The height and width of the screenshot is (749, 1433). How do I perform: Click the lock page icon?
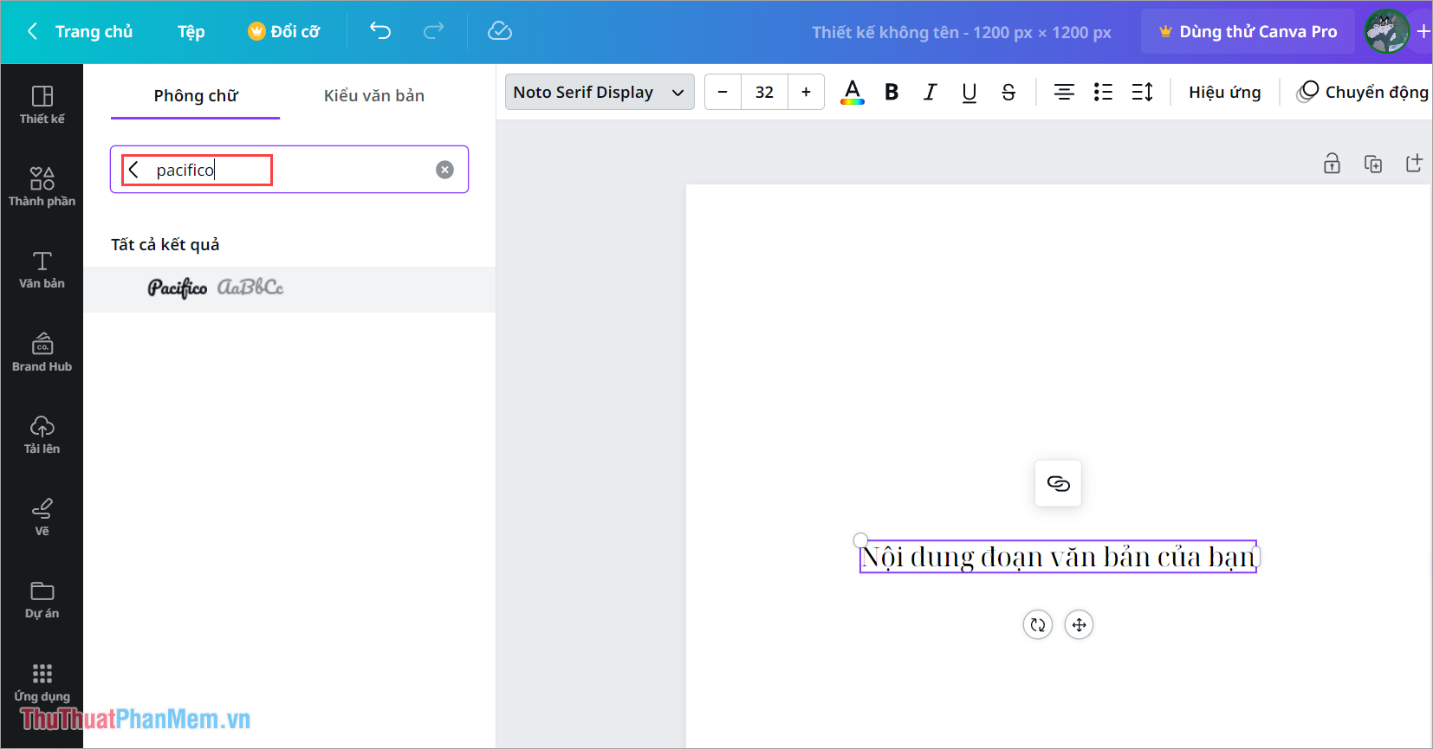point(1332,164)
